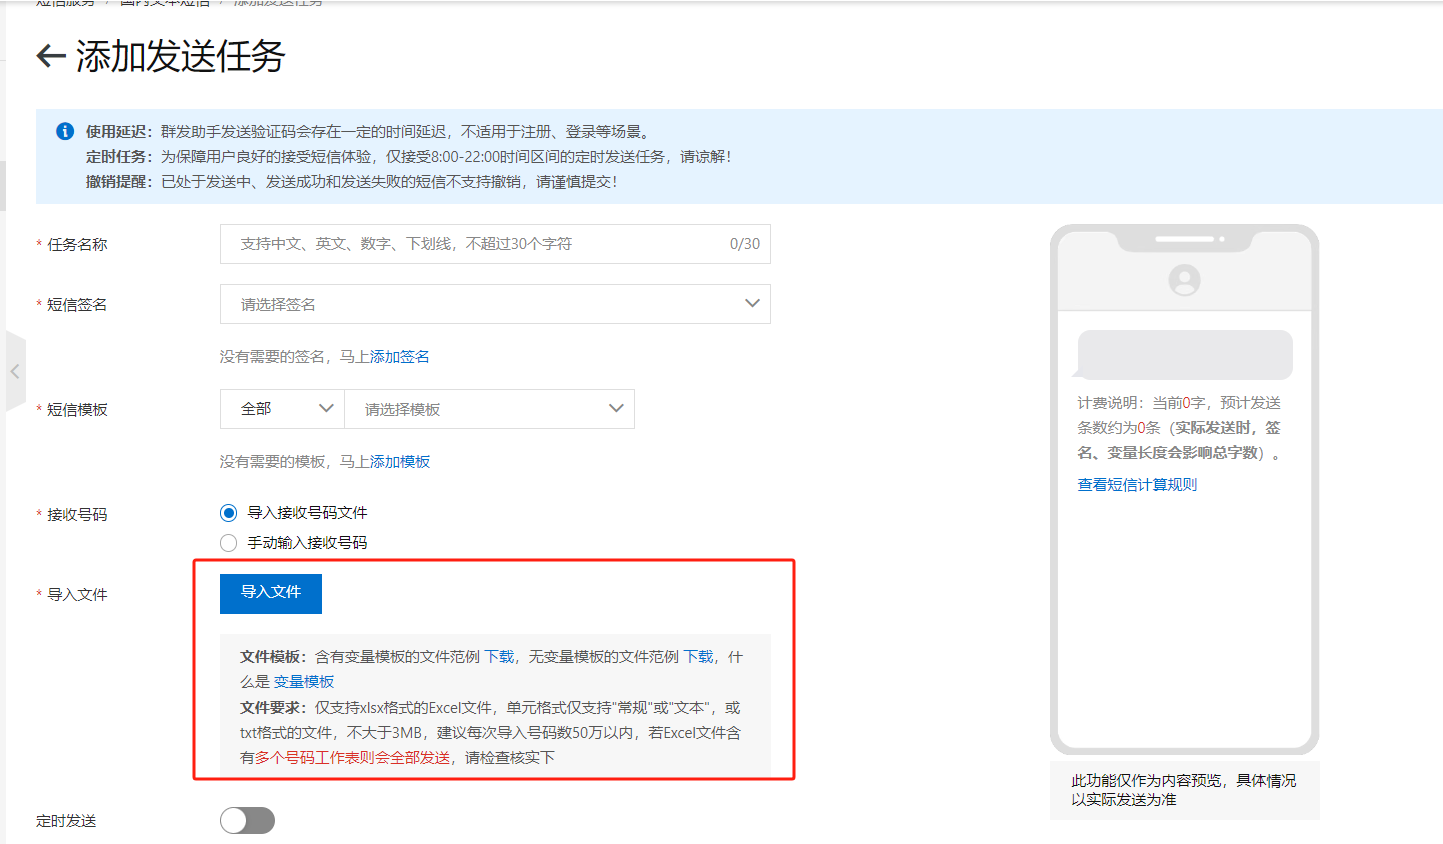Click the 接收号码 field label
The width and height of the screenshot is (1443, 844).
coord(77,515)
